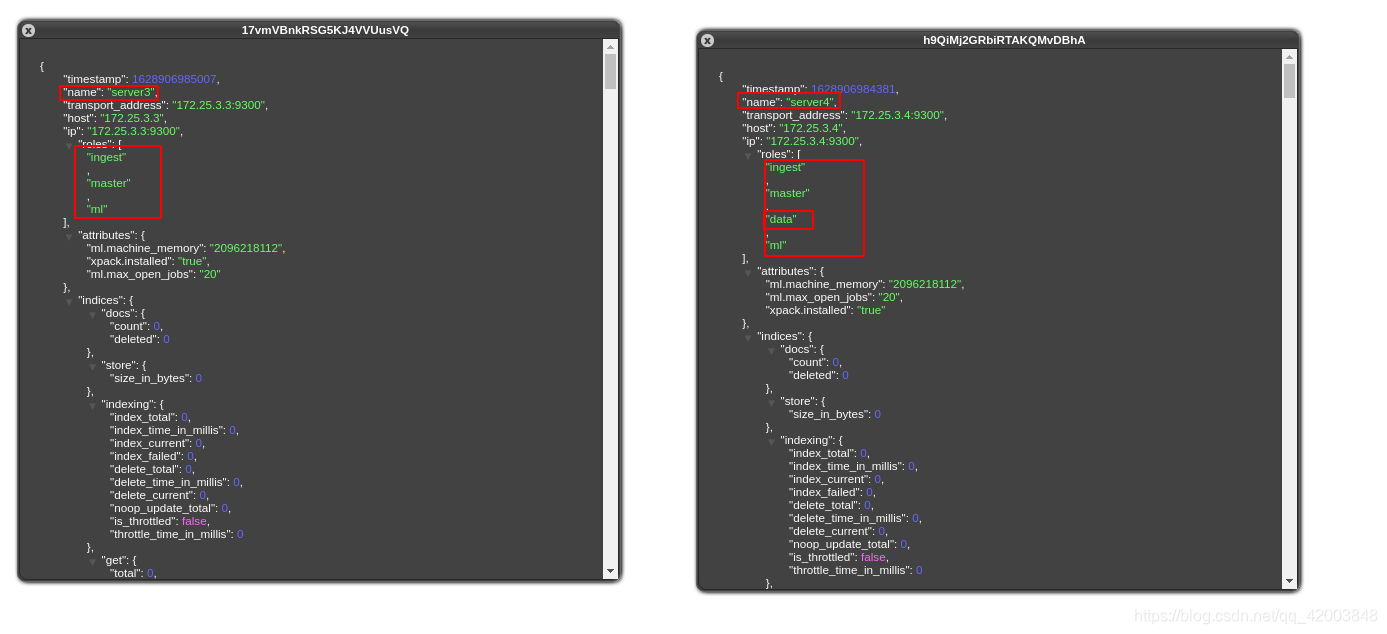The image size is (1387, 634).
Task: Click "index_time_in_millis" line in server3 window
Action: [174, 430]
